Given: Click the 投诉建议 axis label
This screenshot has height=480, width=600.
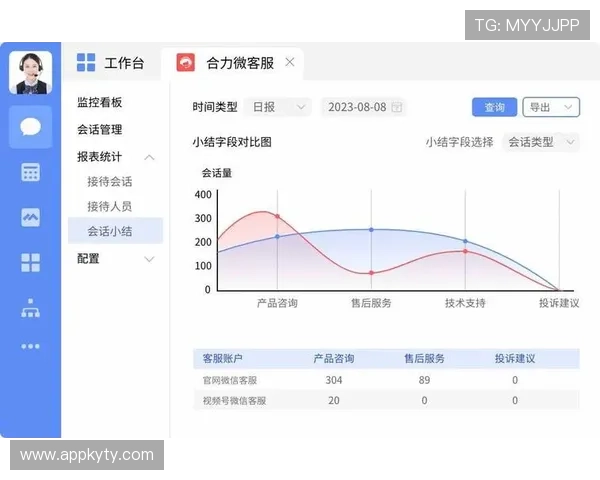Looking at the screenshot, I should (x=559, y=303).
